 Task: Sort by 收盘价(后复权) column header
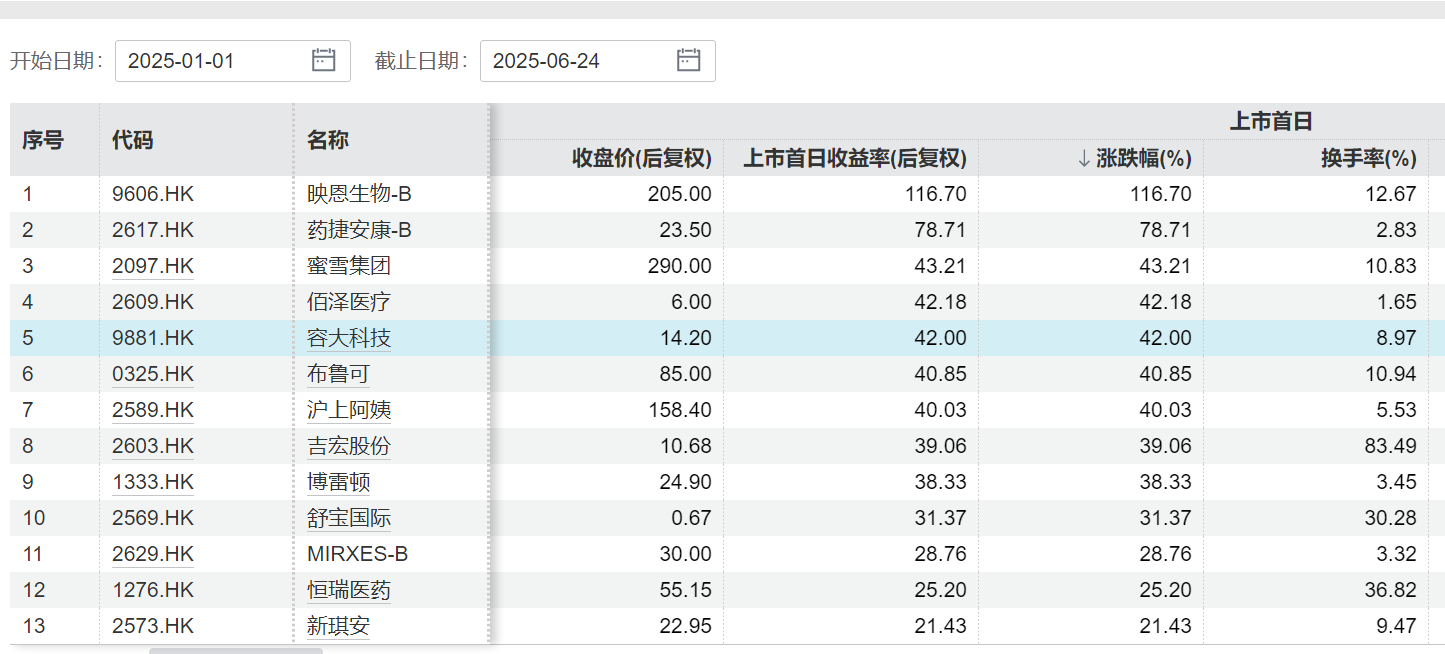(641, 158)
